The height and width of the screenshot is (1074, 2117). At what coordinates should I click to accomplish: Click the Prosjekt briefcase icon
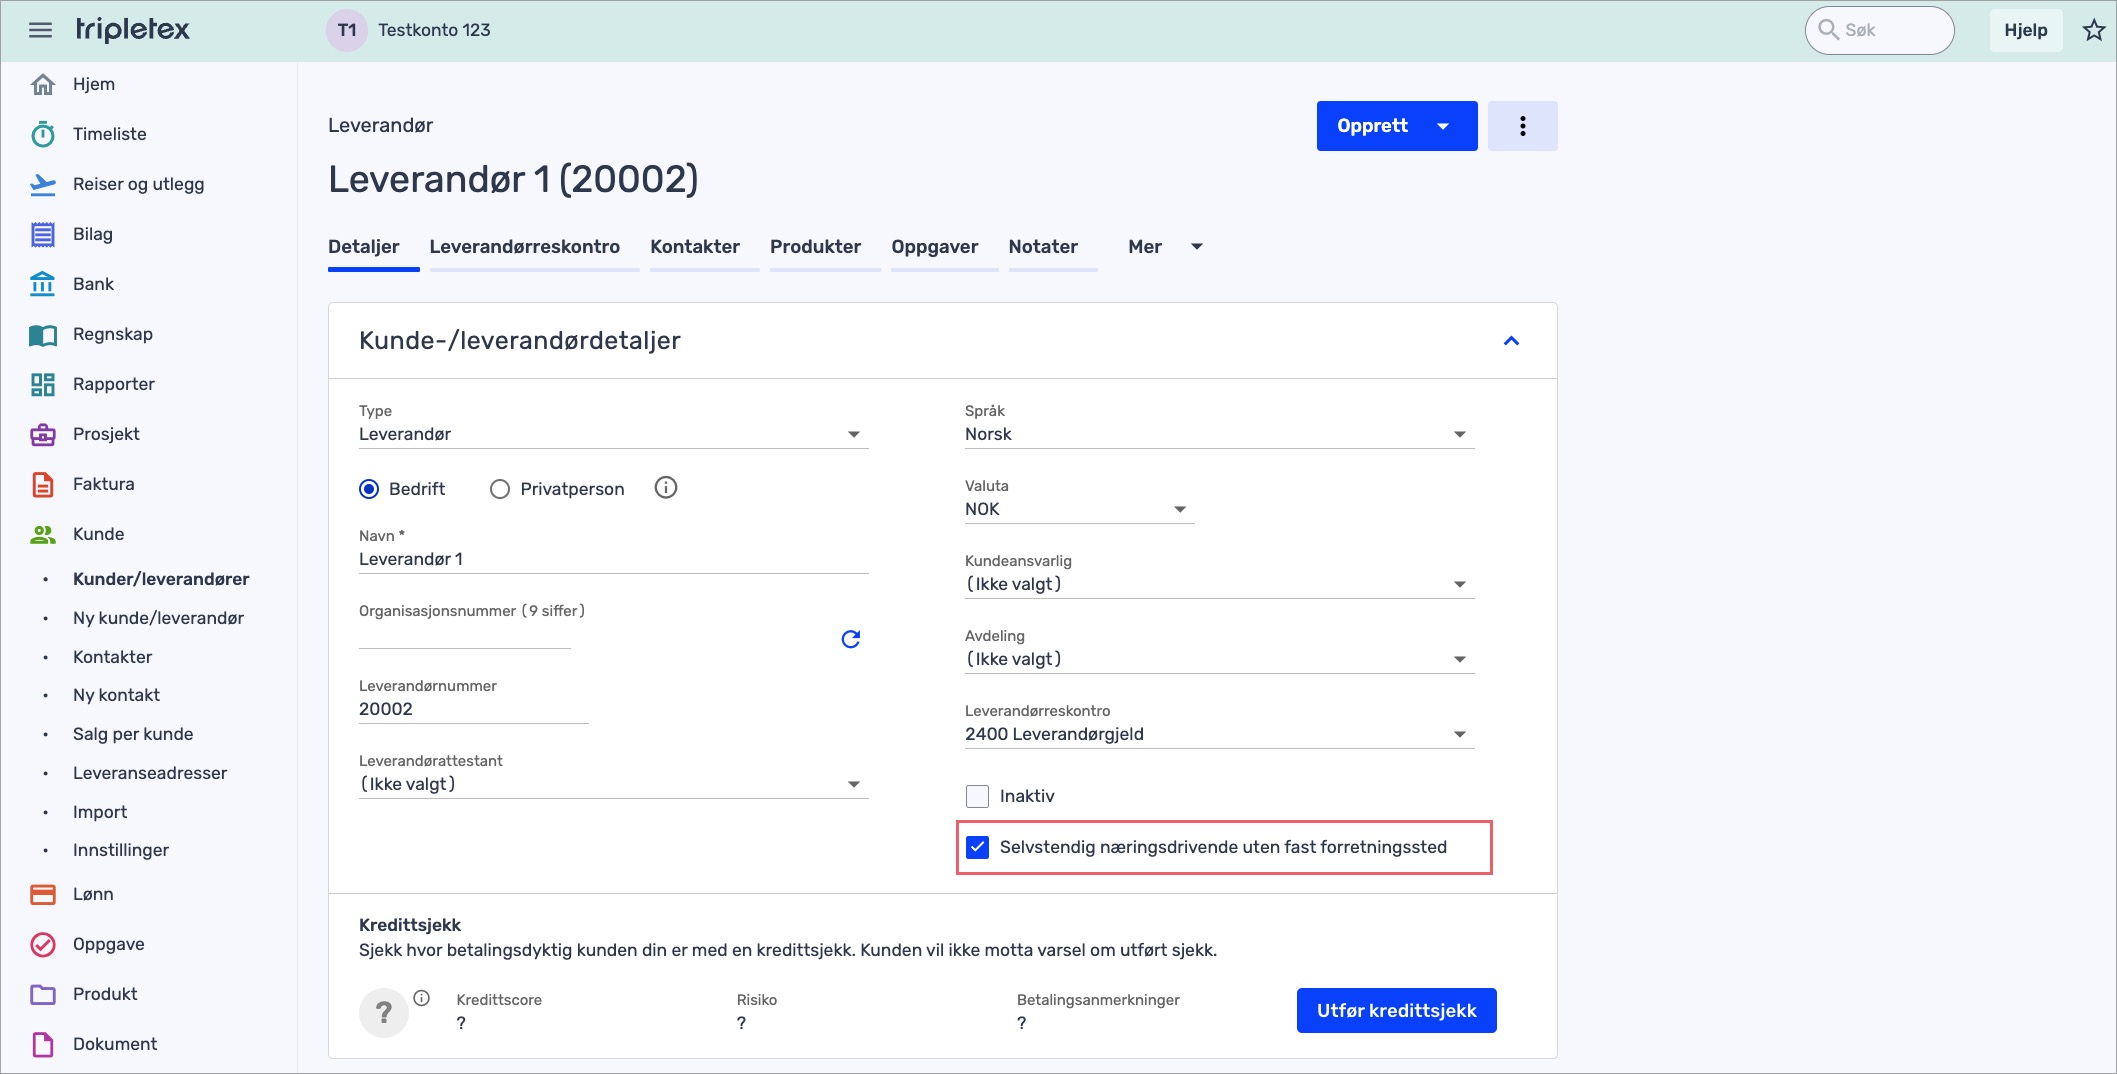coord(43,434)
